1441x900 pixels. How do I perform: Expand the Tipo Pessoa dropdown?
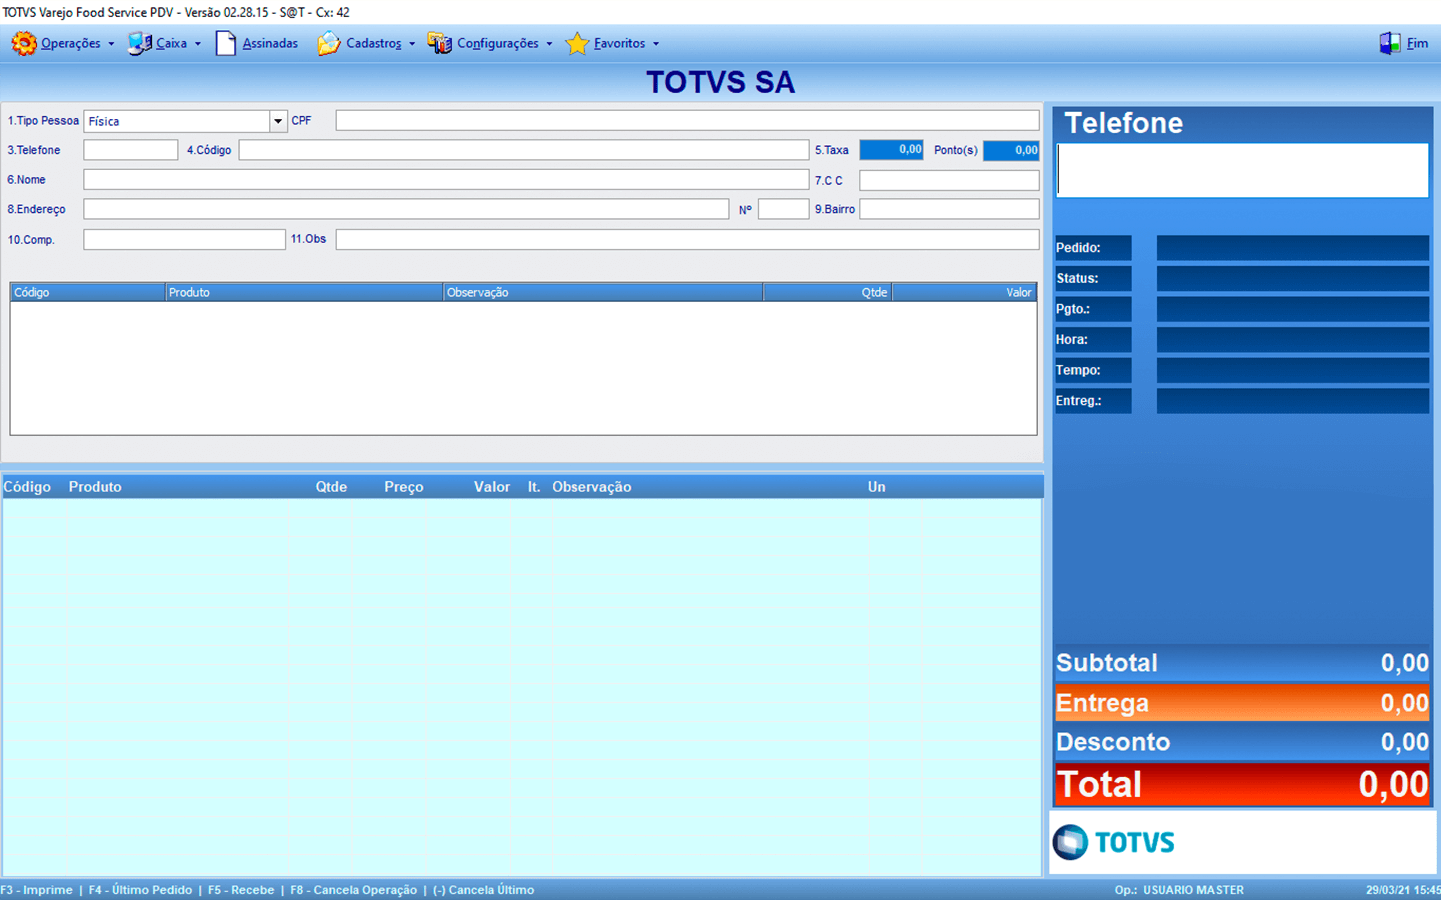[x=277, y=121]
